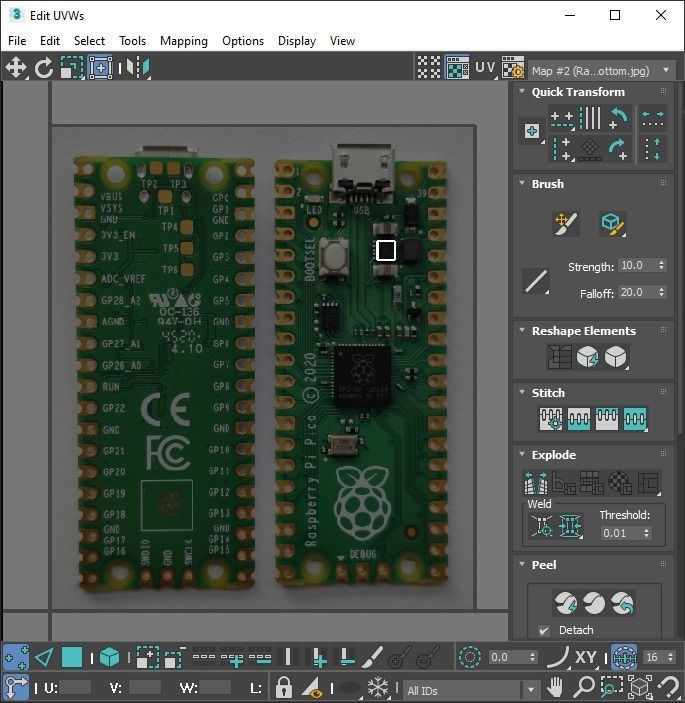The height and width of the screenshot is (703, 685).
Task: Activate Freeform Mode tool
Action: [x=100, y=68]
